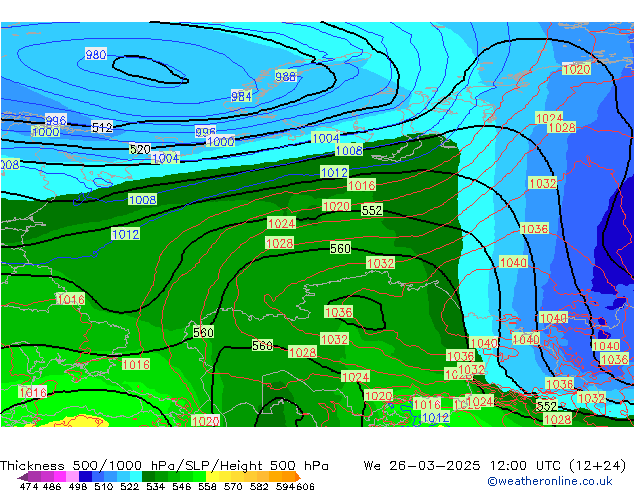Click the map title 'Thickness 500/1000 hPa/SLP/Height 500 hPa'
Image resolution: width=634 pixels, height=490 pixels.
(x=164, y=465)
